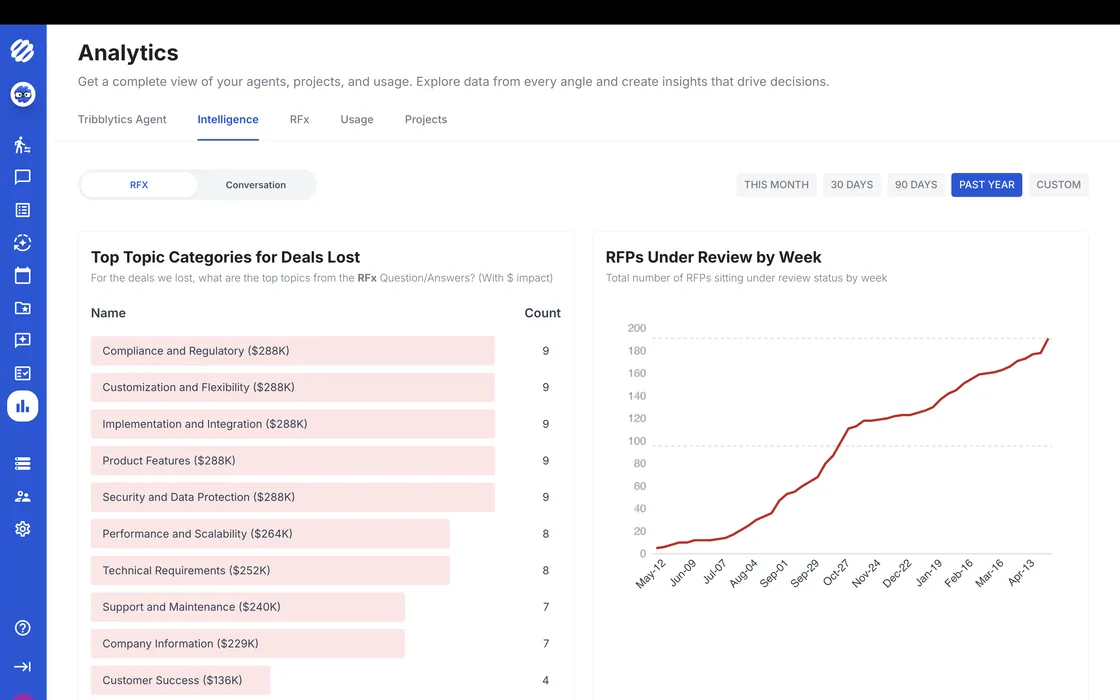Switch to the RFx tab

[x=299, y=119]
